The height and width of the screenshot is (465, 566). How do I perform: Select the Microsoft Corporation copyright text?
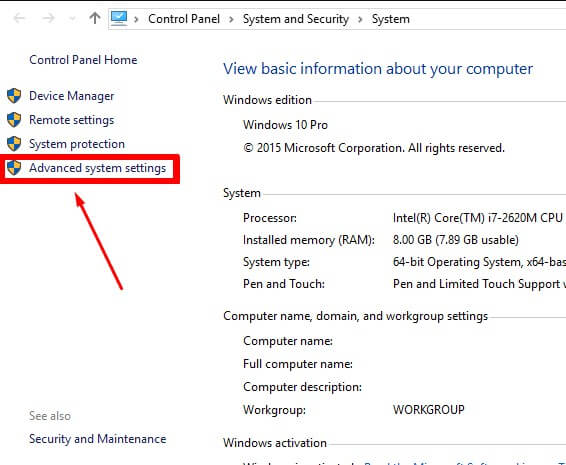pos(374,148)
